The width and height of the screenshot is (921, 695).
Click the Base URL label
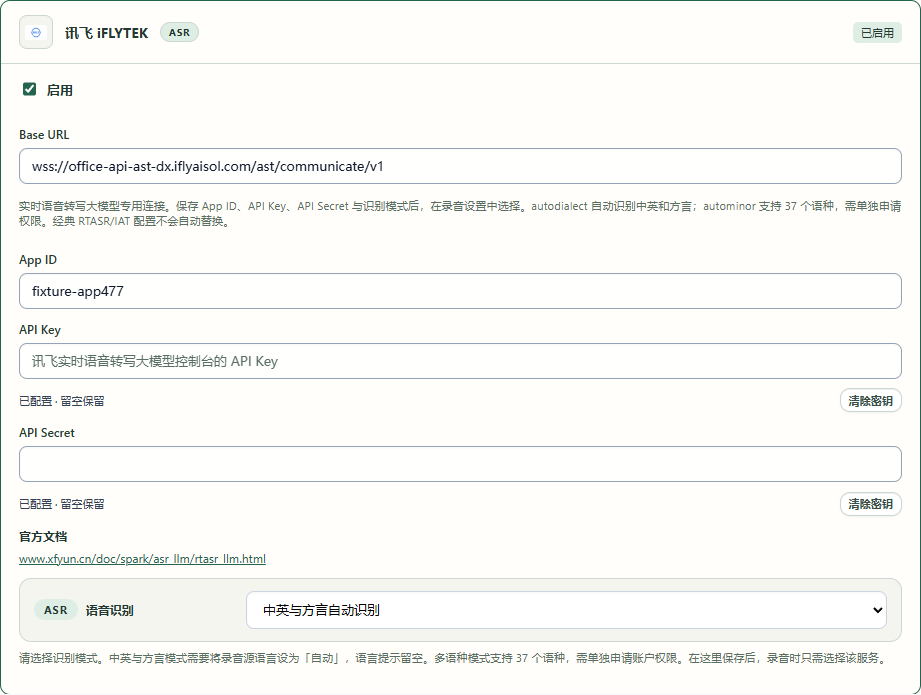44,135
